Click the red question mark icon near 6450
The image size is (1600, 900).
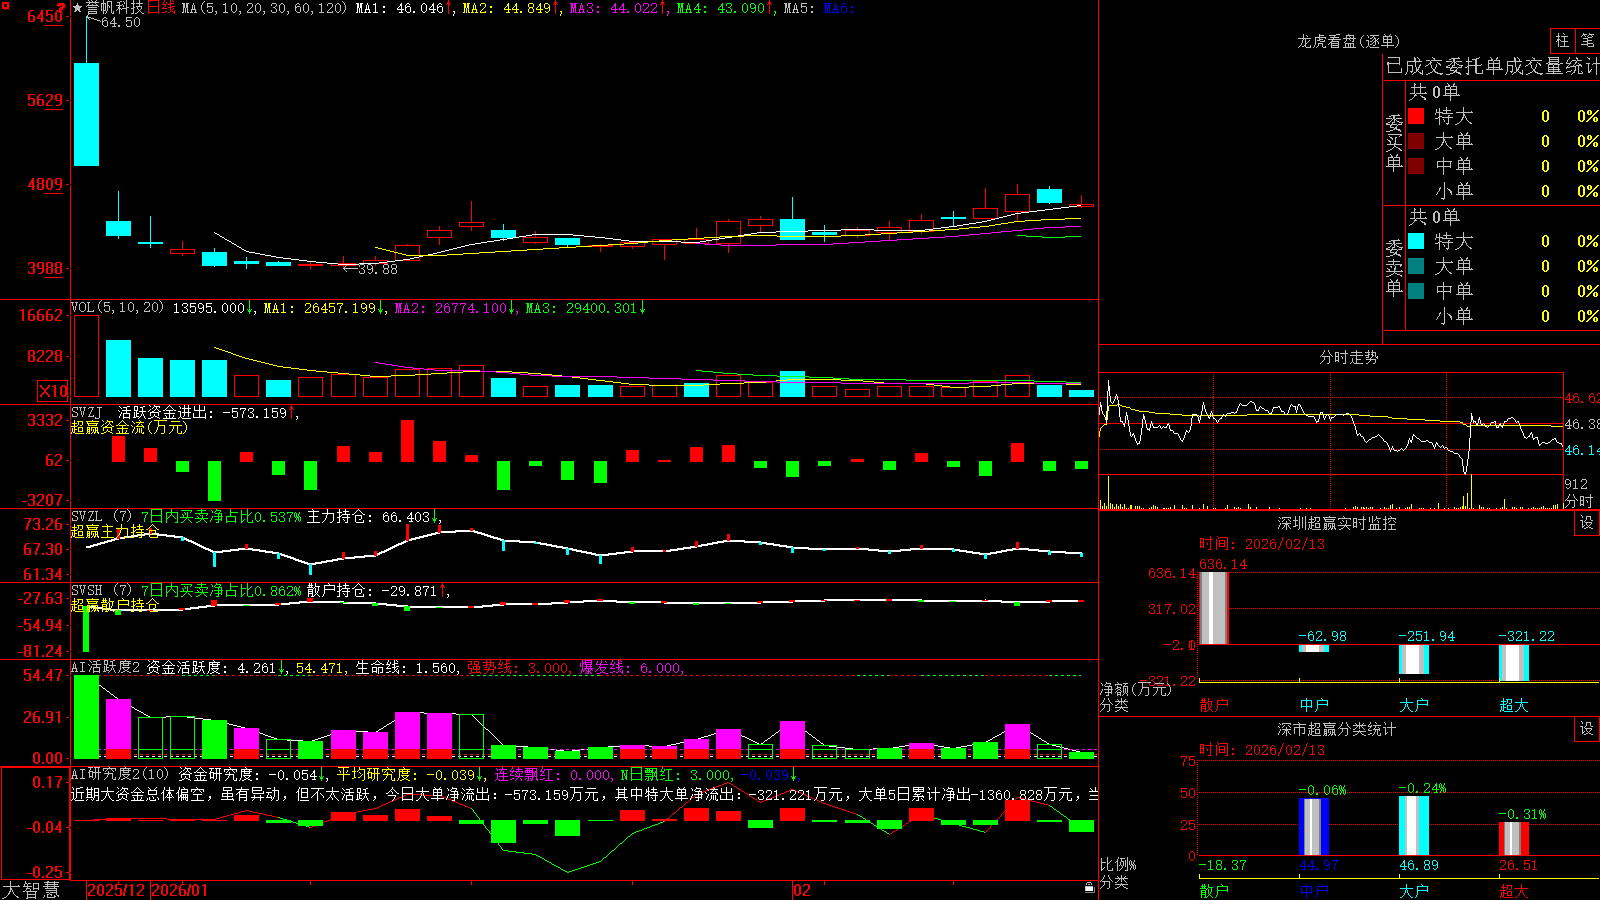tap(62, 9)
